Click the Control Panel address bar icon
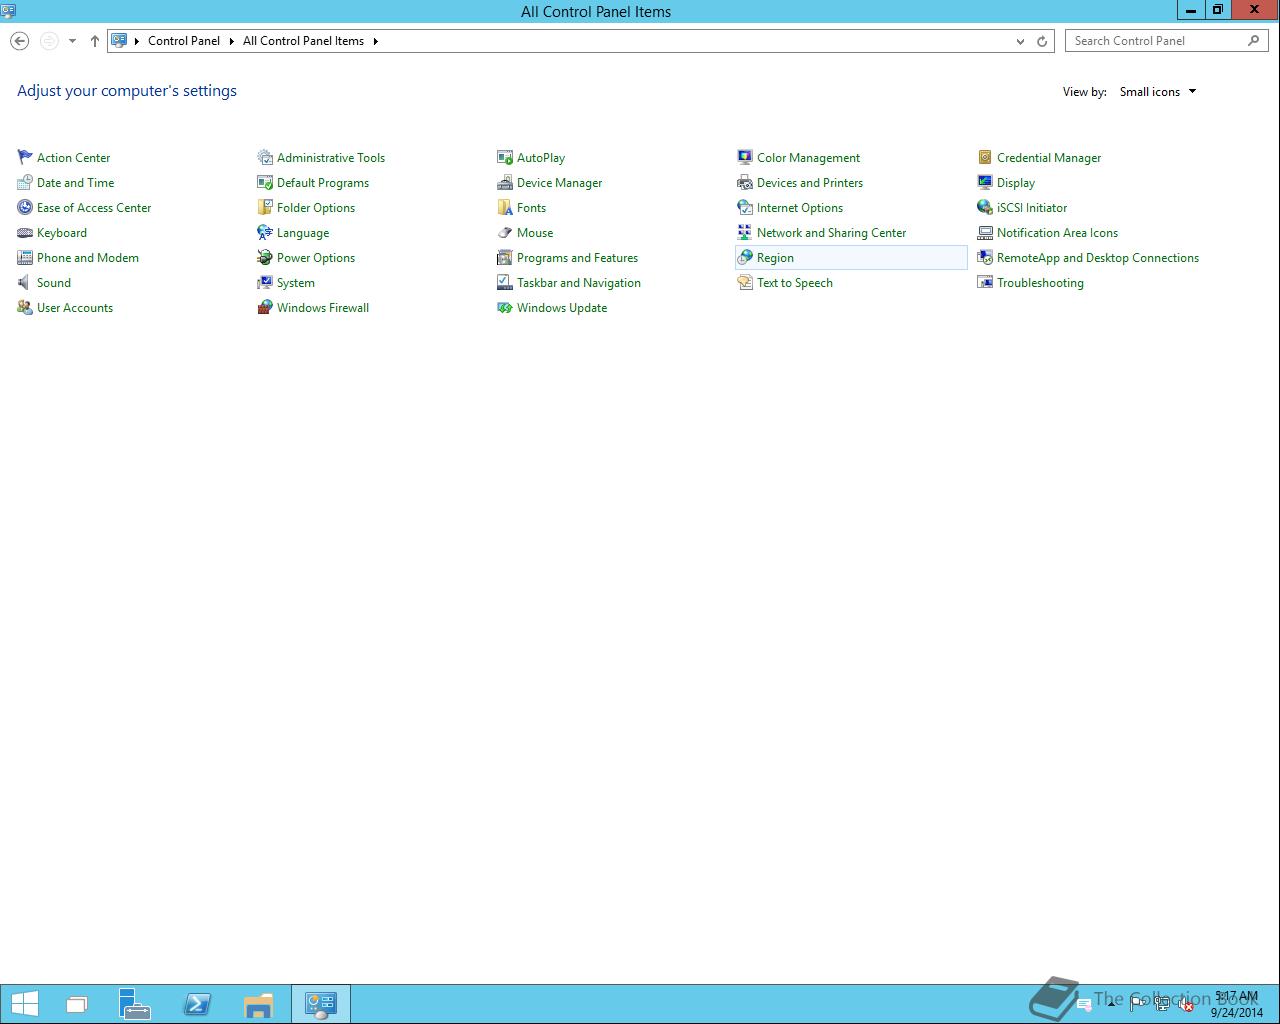Viewport: 1280px width, 1024px height. click(119, 41)
